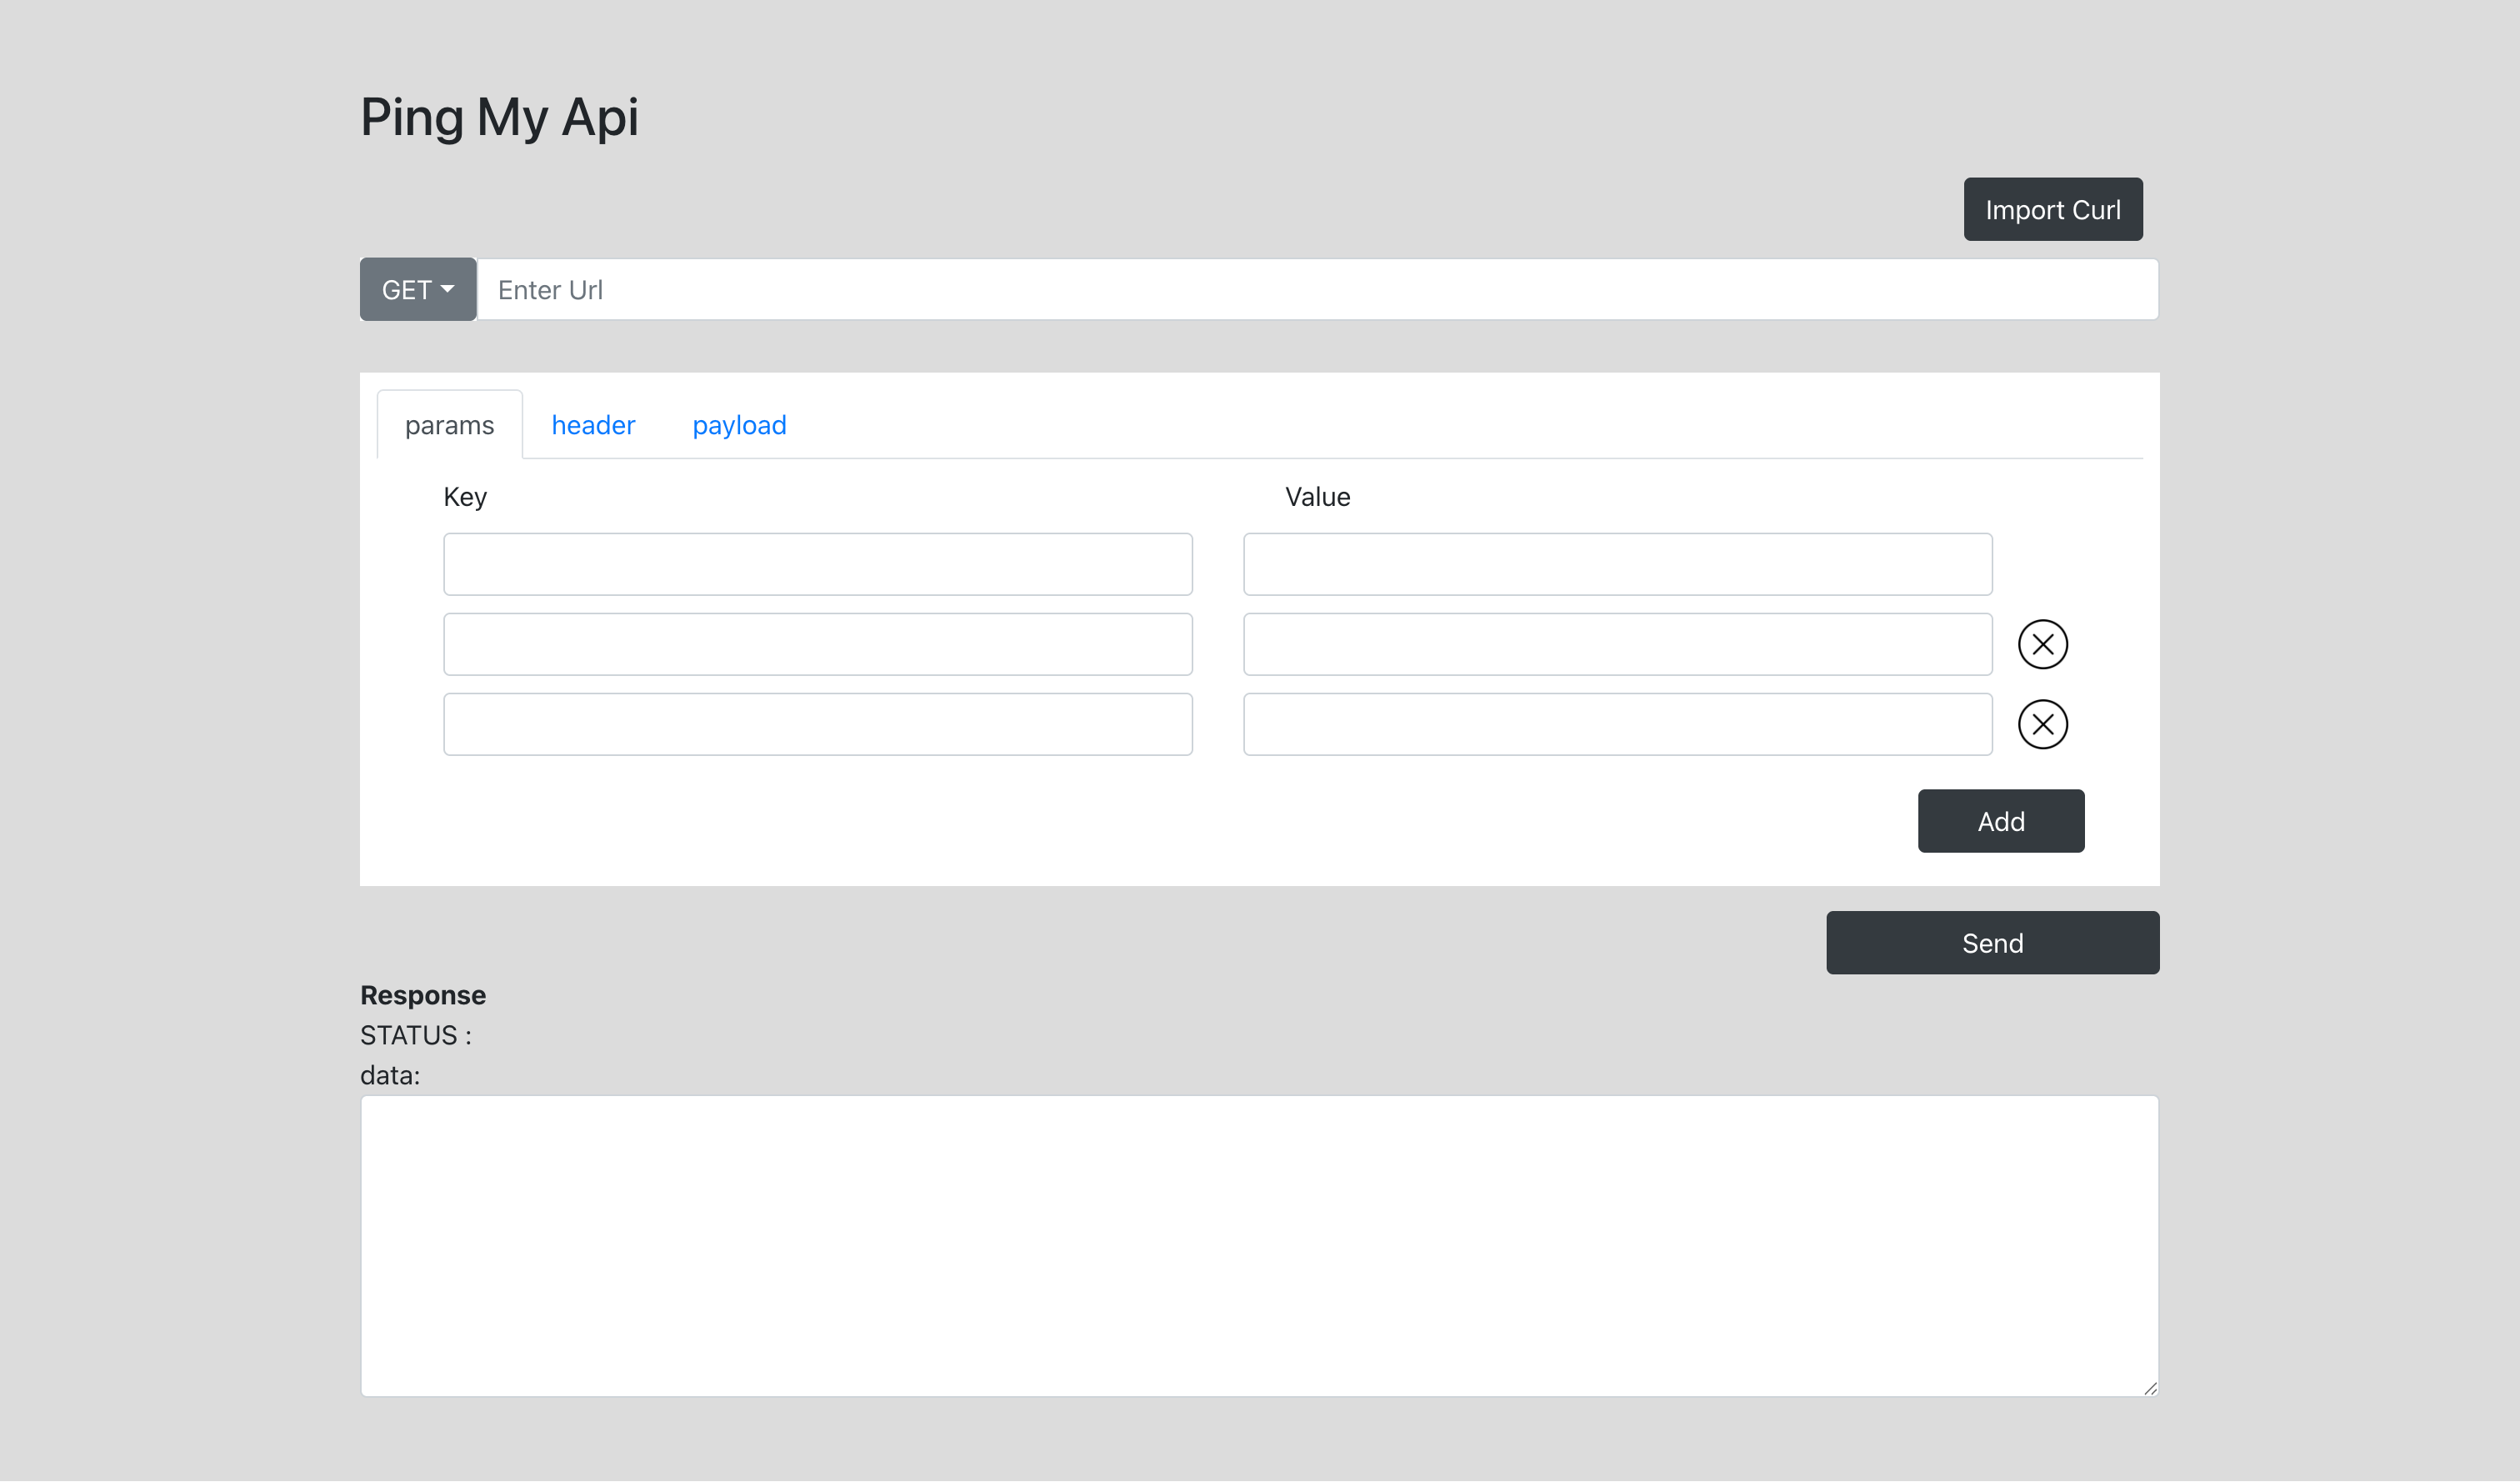
Task: Click the second row Value input
Action: click(x=1617, y=644)
